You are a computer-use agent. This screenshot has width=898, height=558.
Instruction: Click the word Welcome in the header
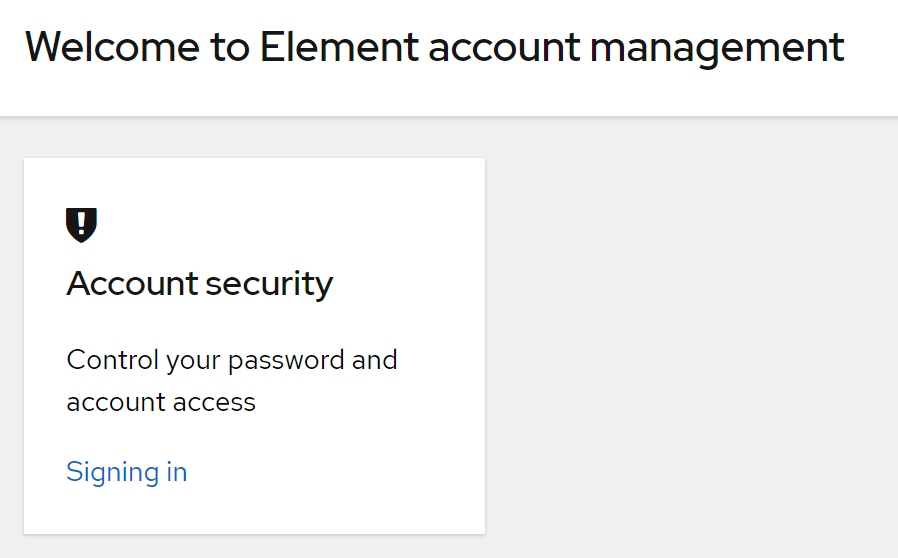tap(112, 47)
